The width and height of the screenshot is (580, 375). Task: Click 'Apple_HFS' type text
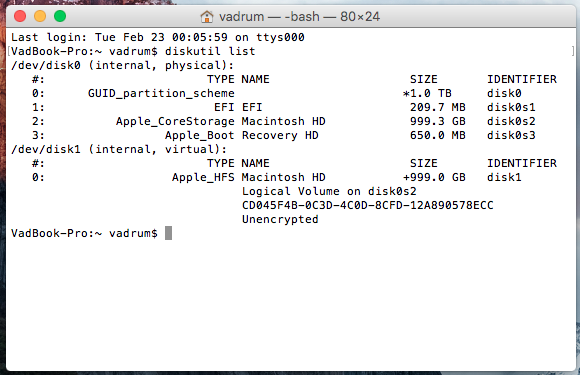(x=203, y=178)
